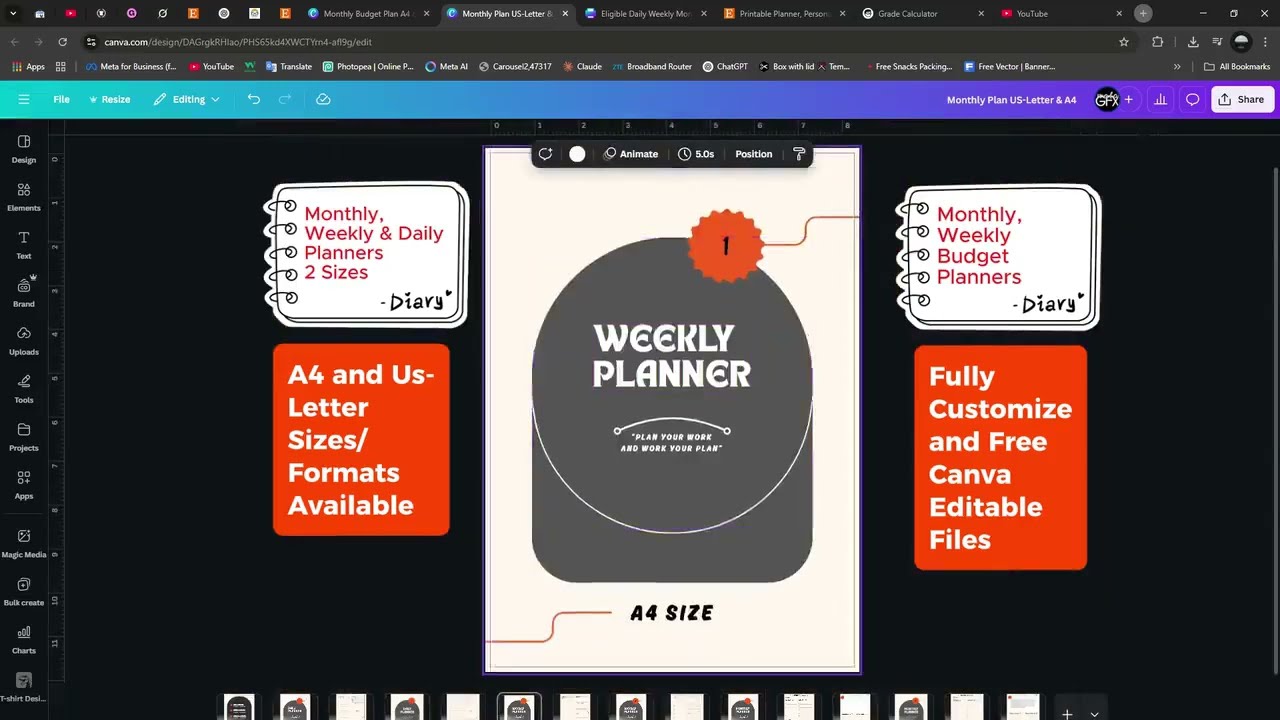
Task: Open the ChatGPT bookmark
Action: (725, 67)
